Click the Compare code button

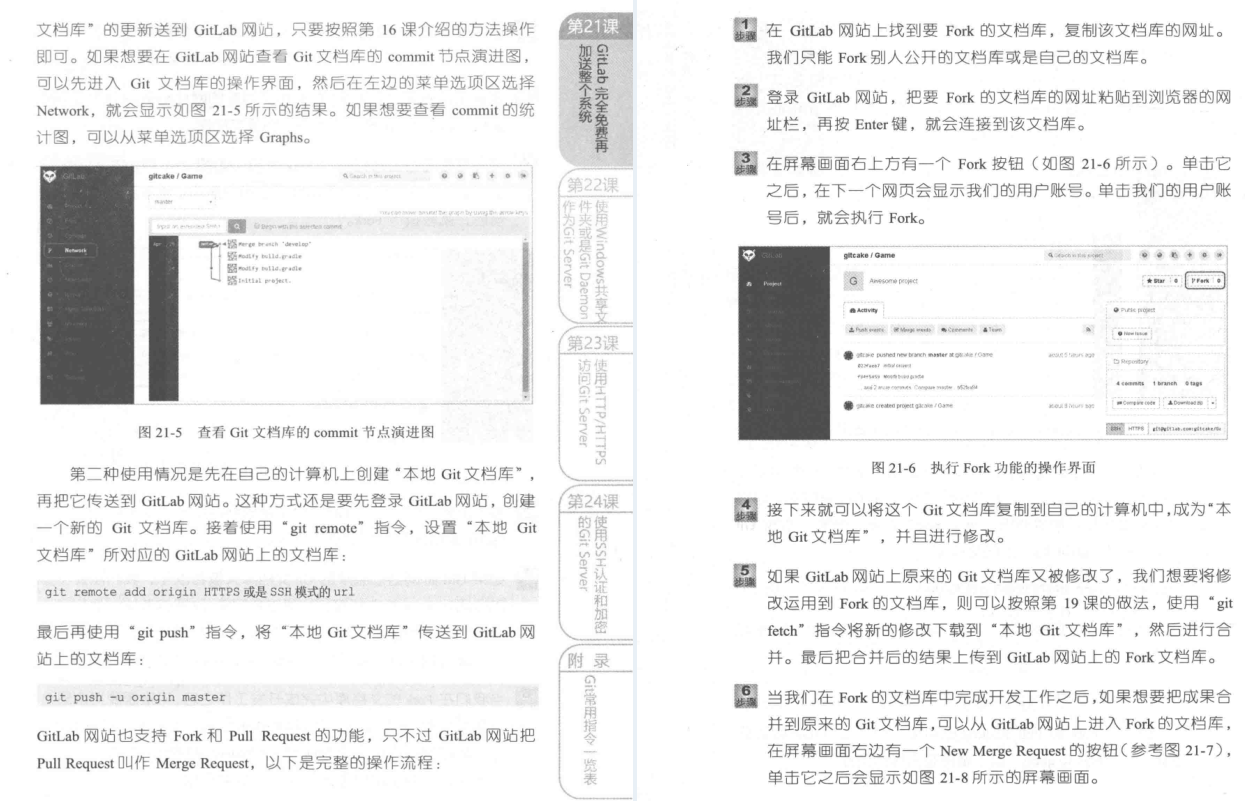(1136, 403)
